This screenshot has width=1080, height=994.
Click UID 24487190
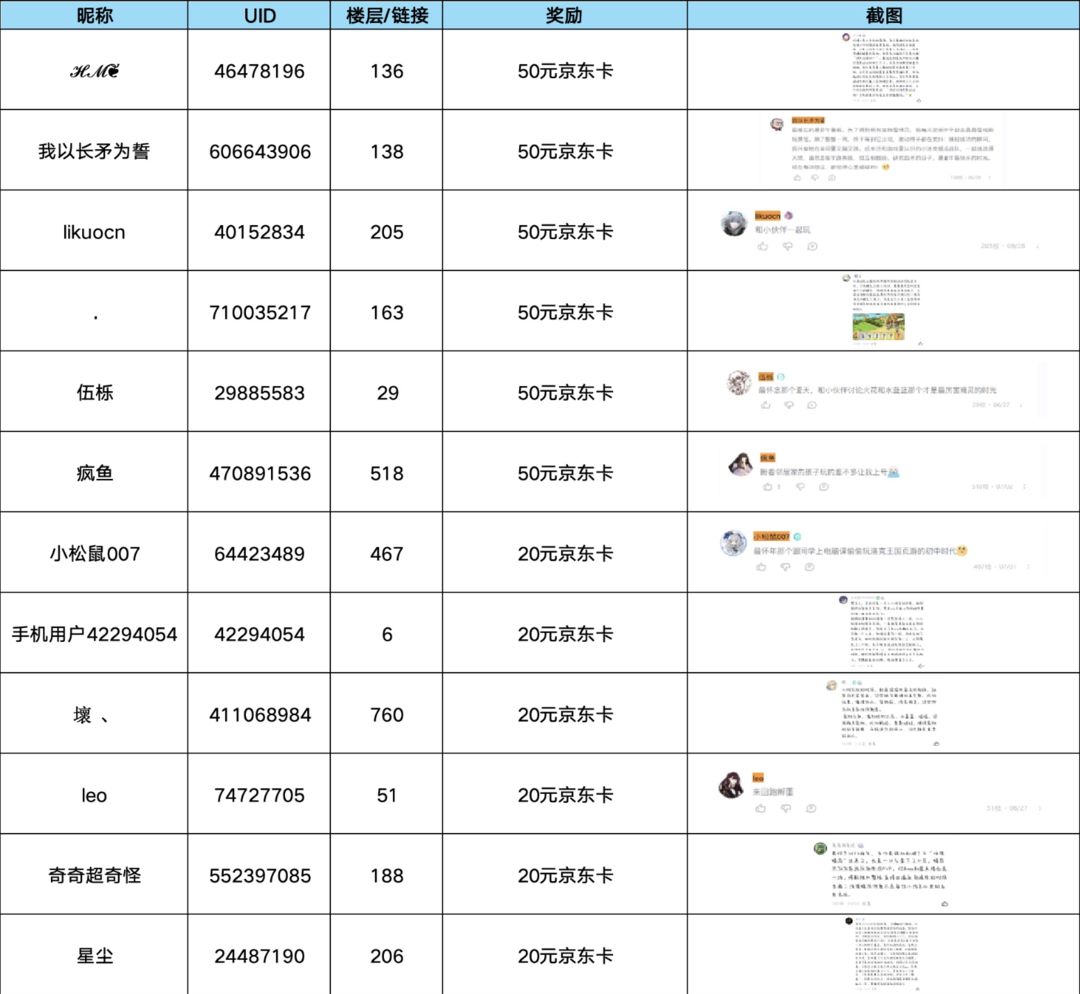[259, 957]
